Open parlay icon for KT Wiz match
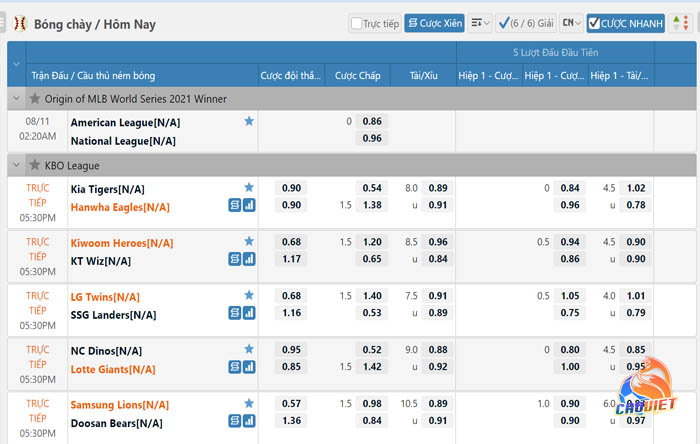 click(235, 259)
